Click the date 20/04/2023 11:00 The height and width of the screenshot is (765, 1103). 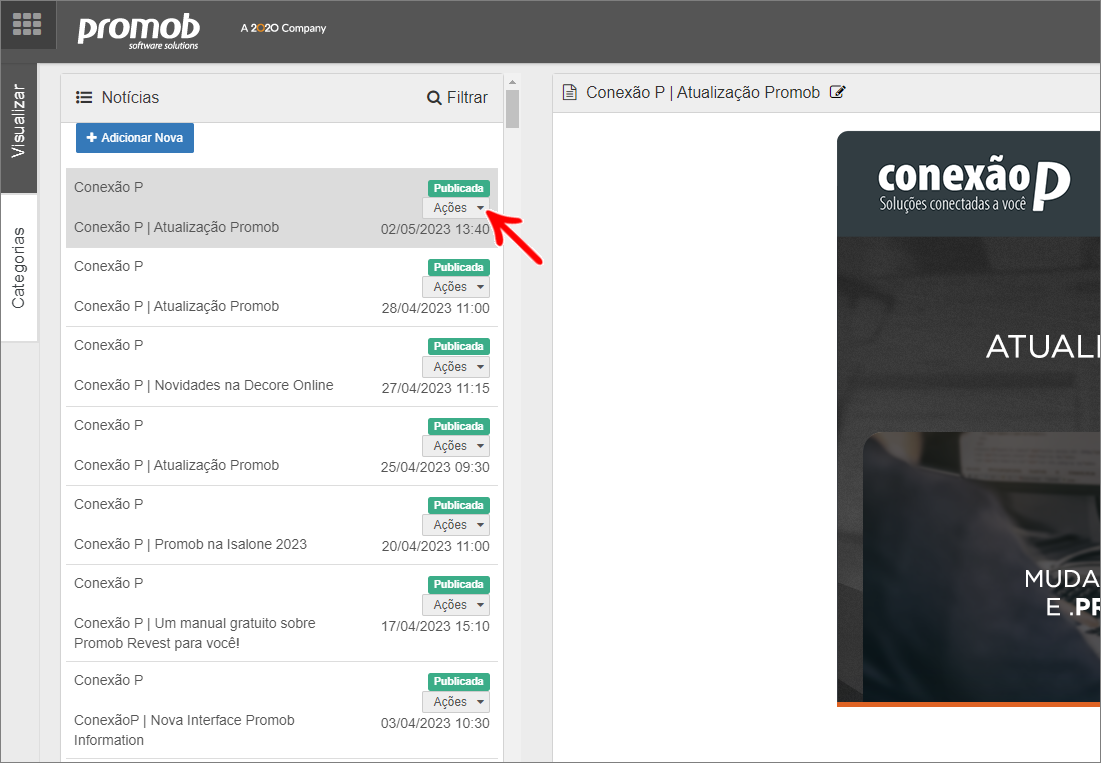(x=435, y=546)
